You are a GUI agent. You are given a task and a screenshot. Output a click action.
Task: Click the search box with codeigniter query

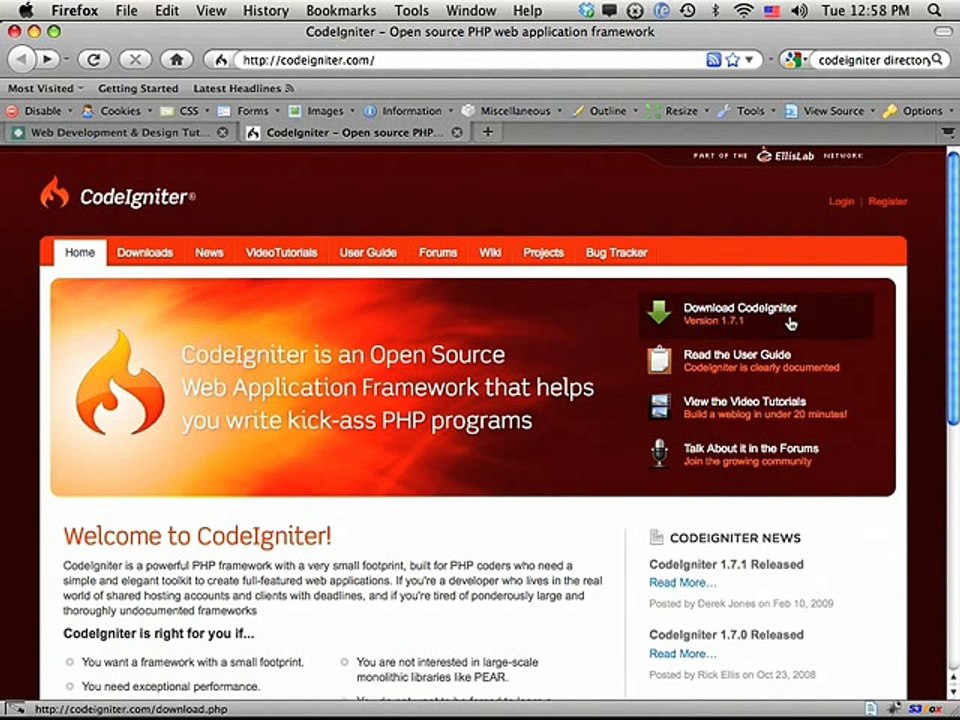[x=872, y=60]
